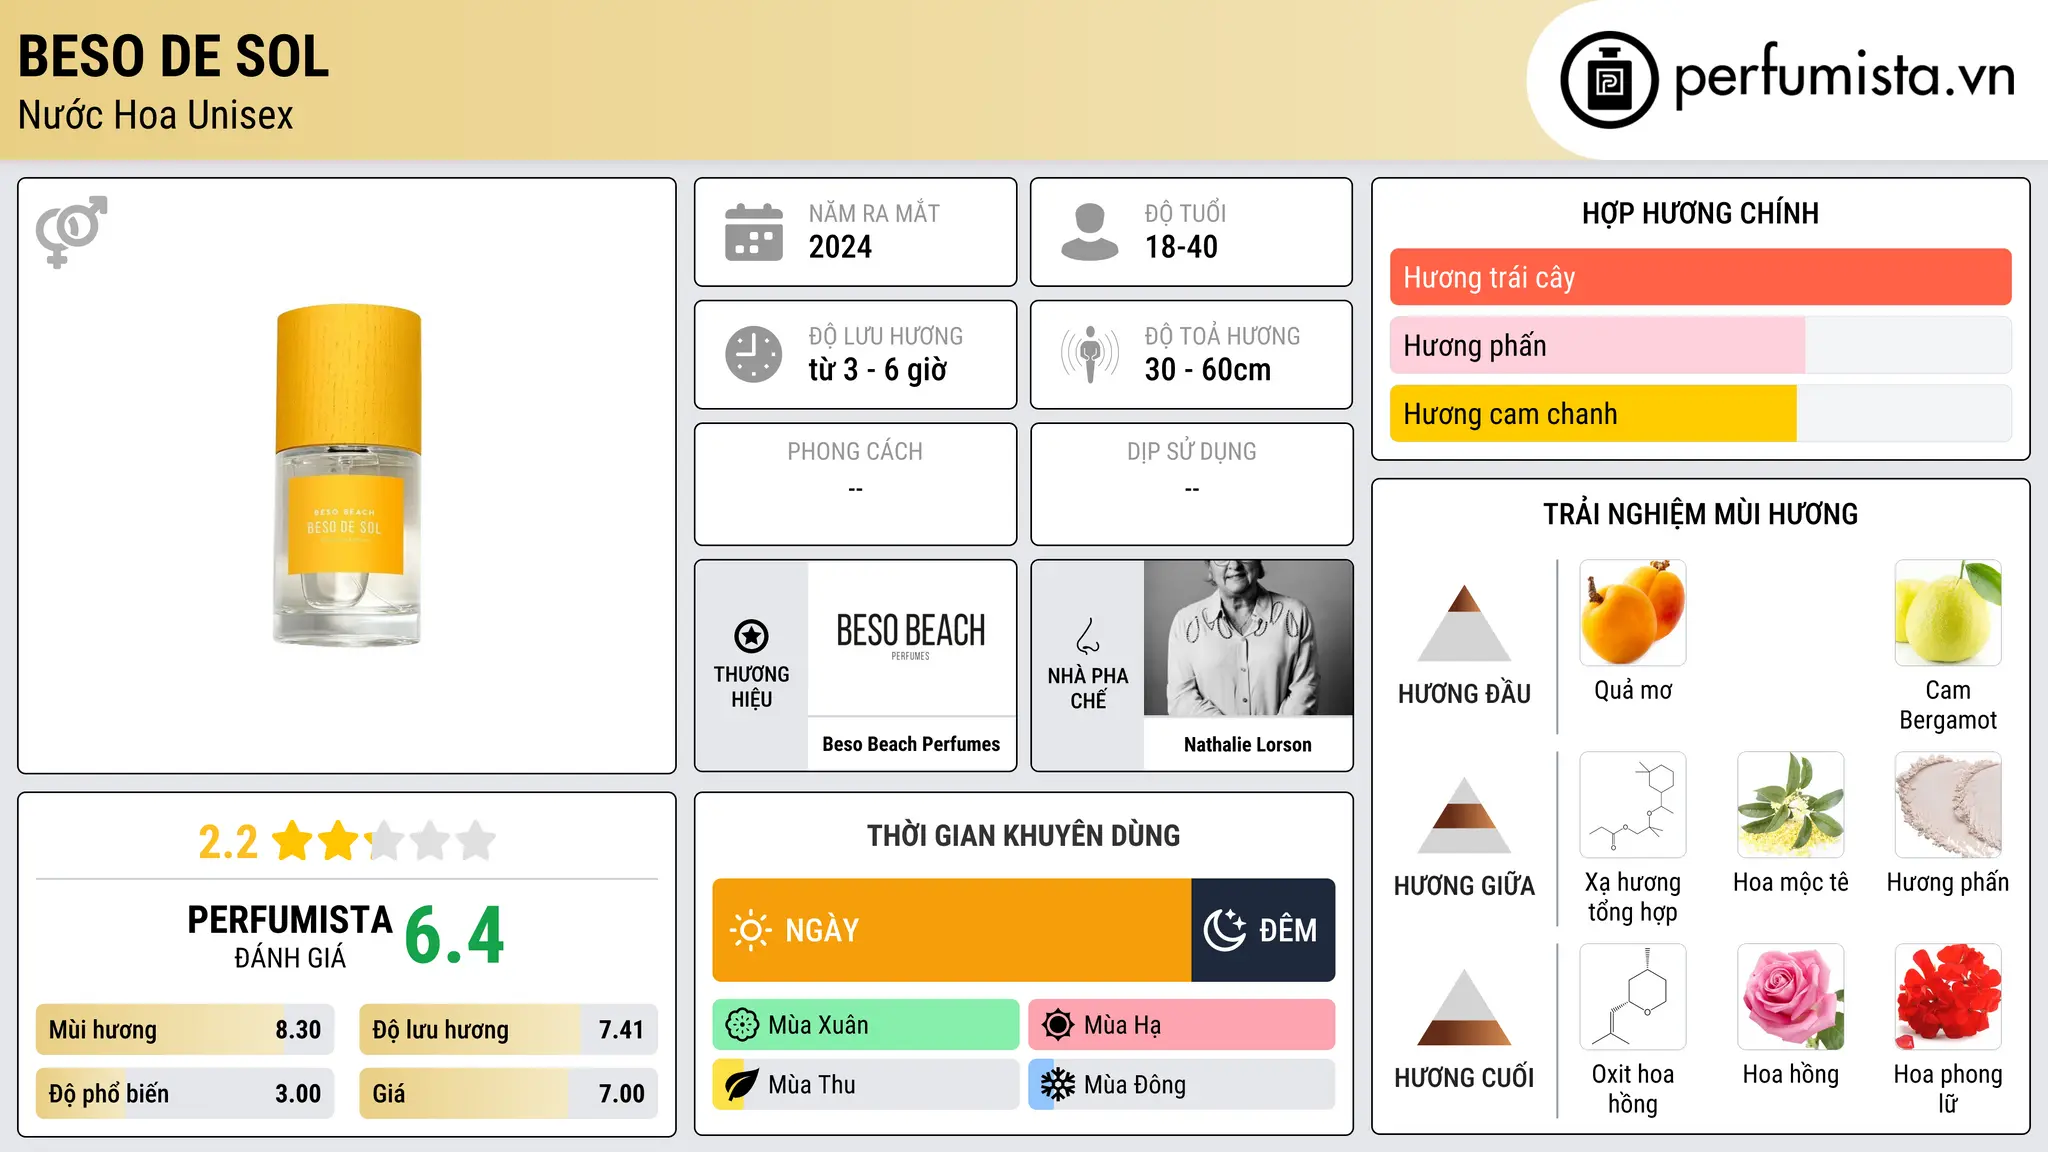The width and height of the screenshot is (2048, 1152).
Task: Click the Độ lưu hương score bar
Action: (x=508, y=1030)
